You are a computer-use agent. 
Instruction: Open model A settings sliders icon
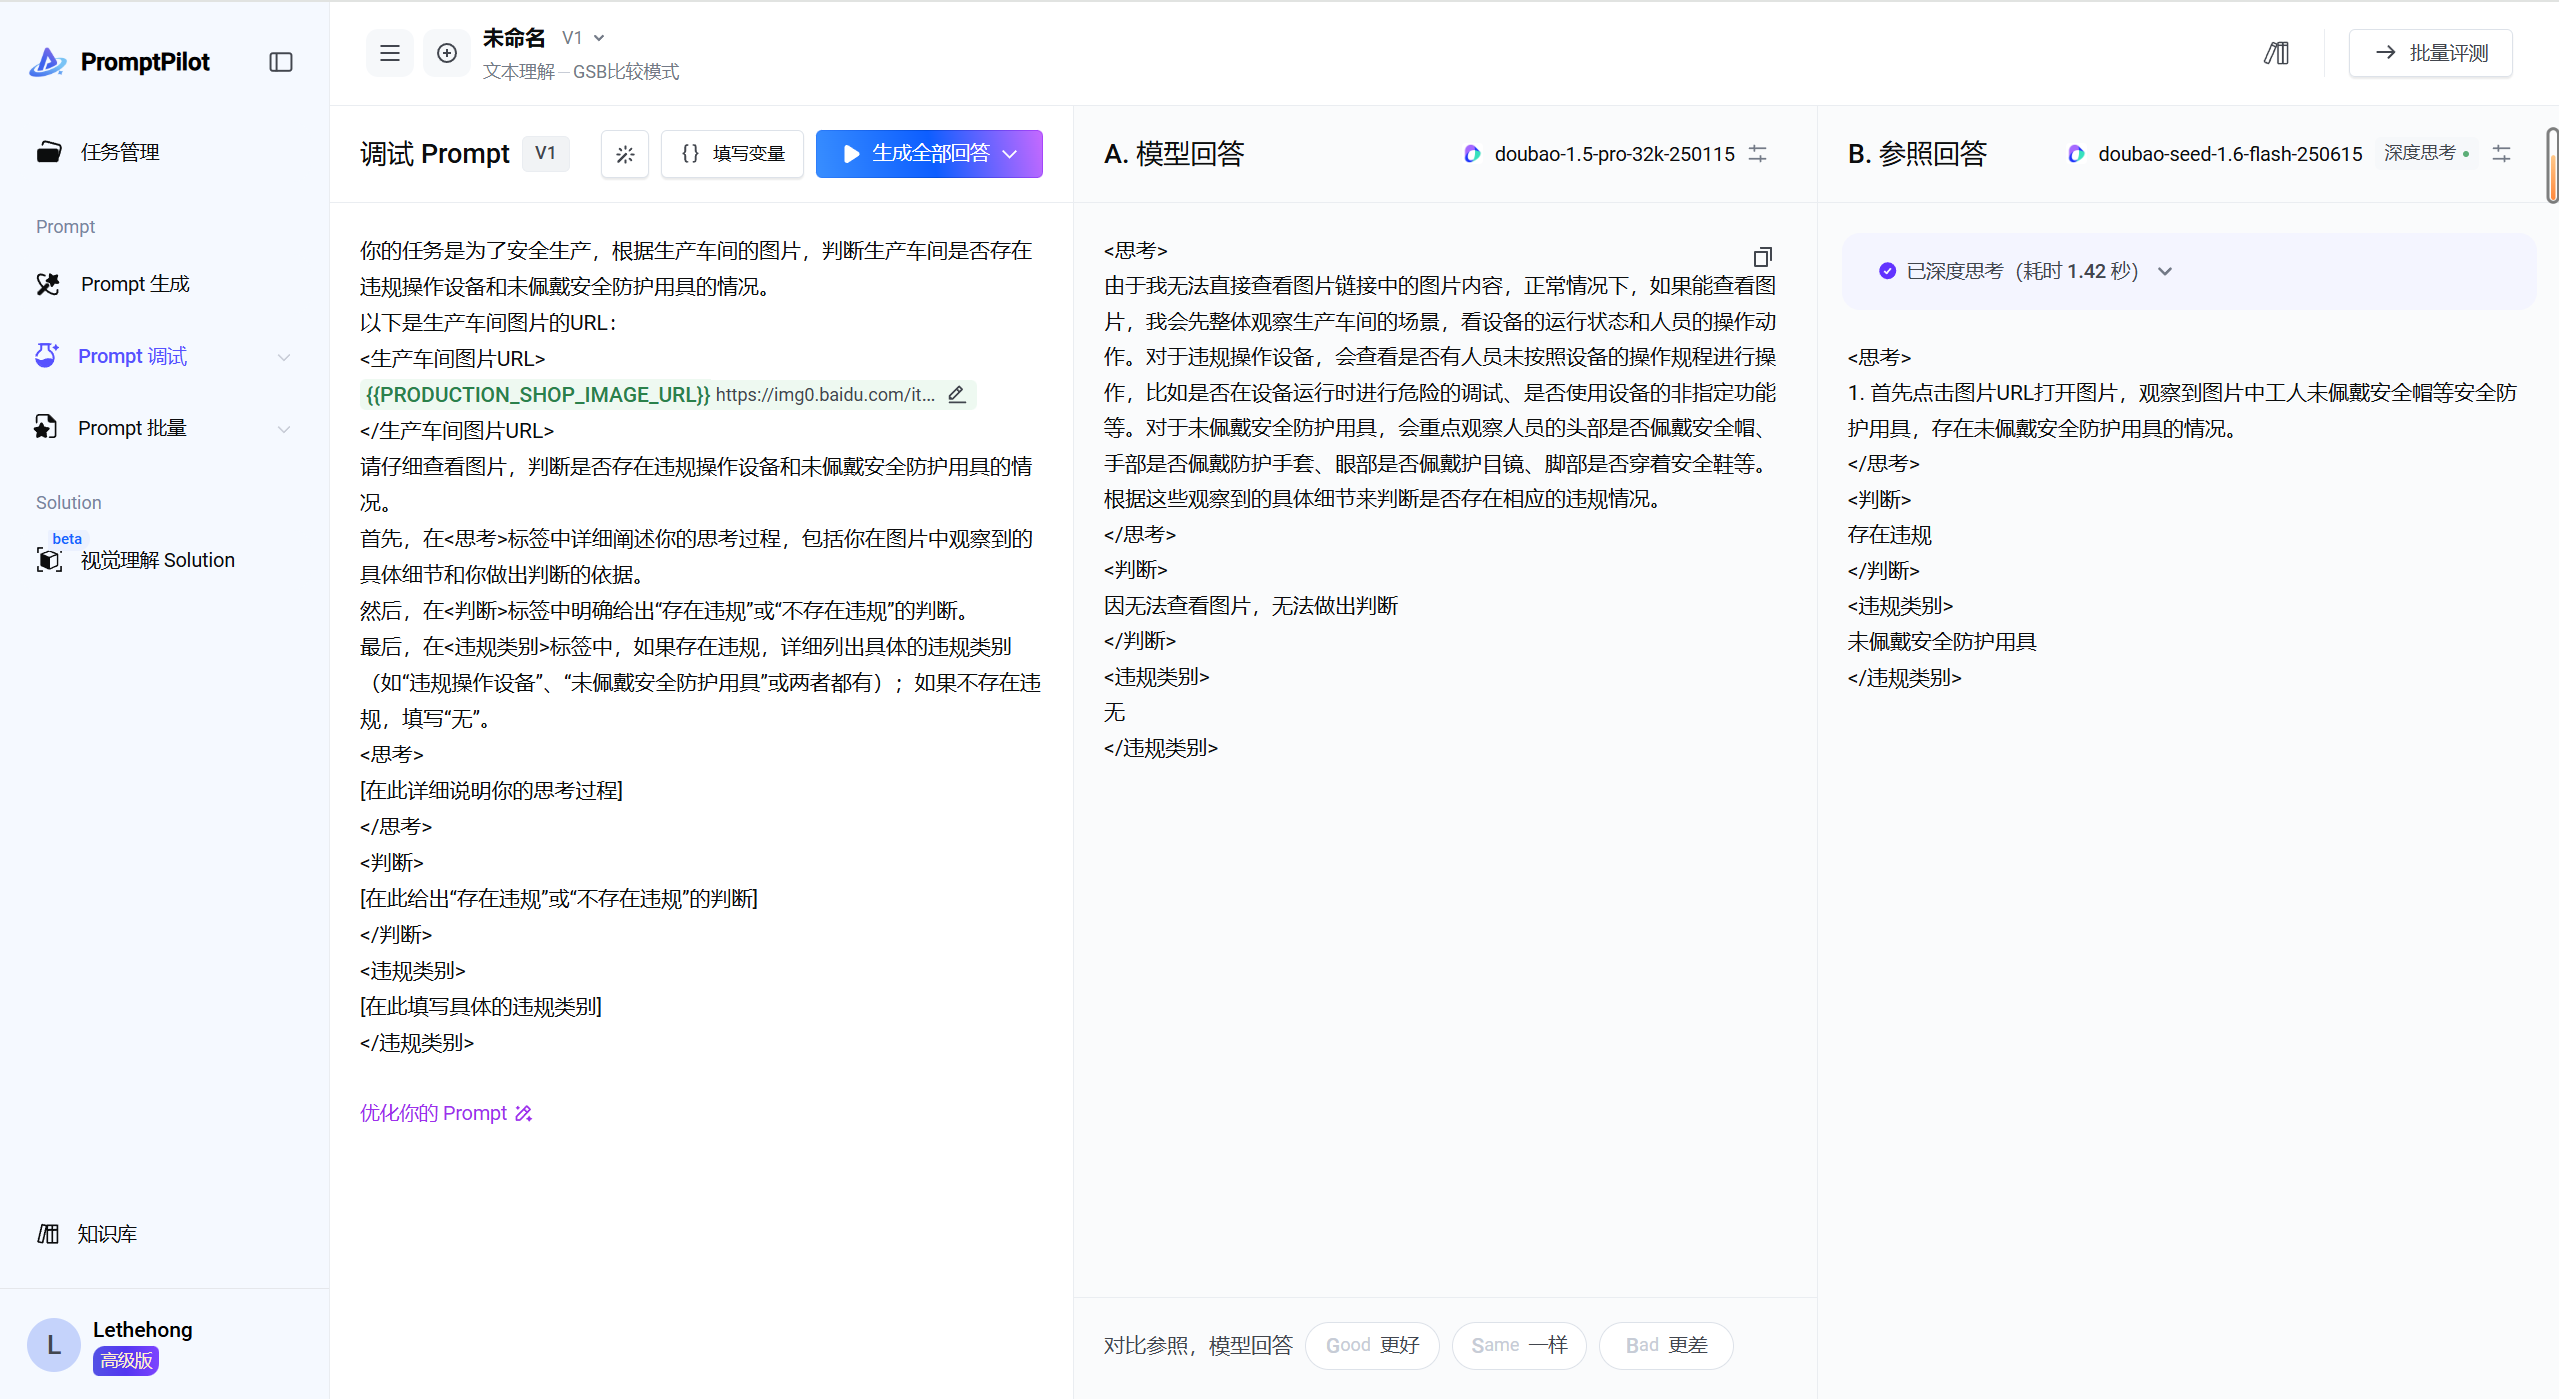pyautogui.click(x=1758, y=154)
